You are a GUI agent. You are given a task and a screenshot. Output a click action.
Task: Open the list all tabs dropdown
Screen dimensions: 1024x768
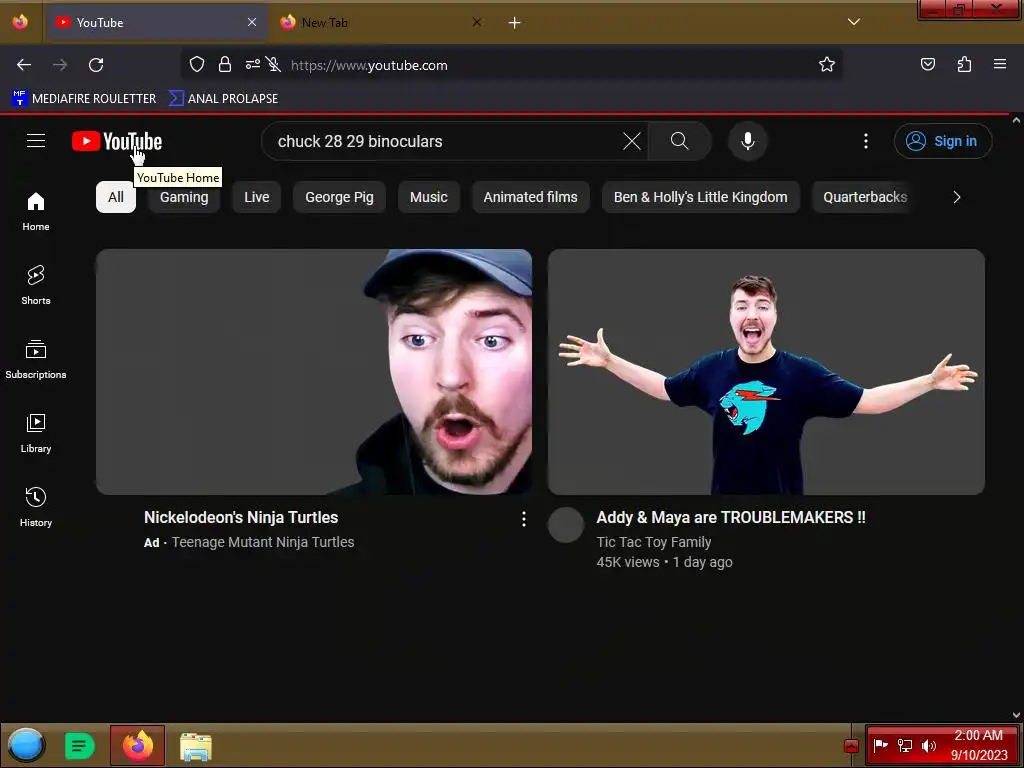(854, 22)
